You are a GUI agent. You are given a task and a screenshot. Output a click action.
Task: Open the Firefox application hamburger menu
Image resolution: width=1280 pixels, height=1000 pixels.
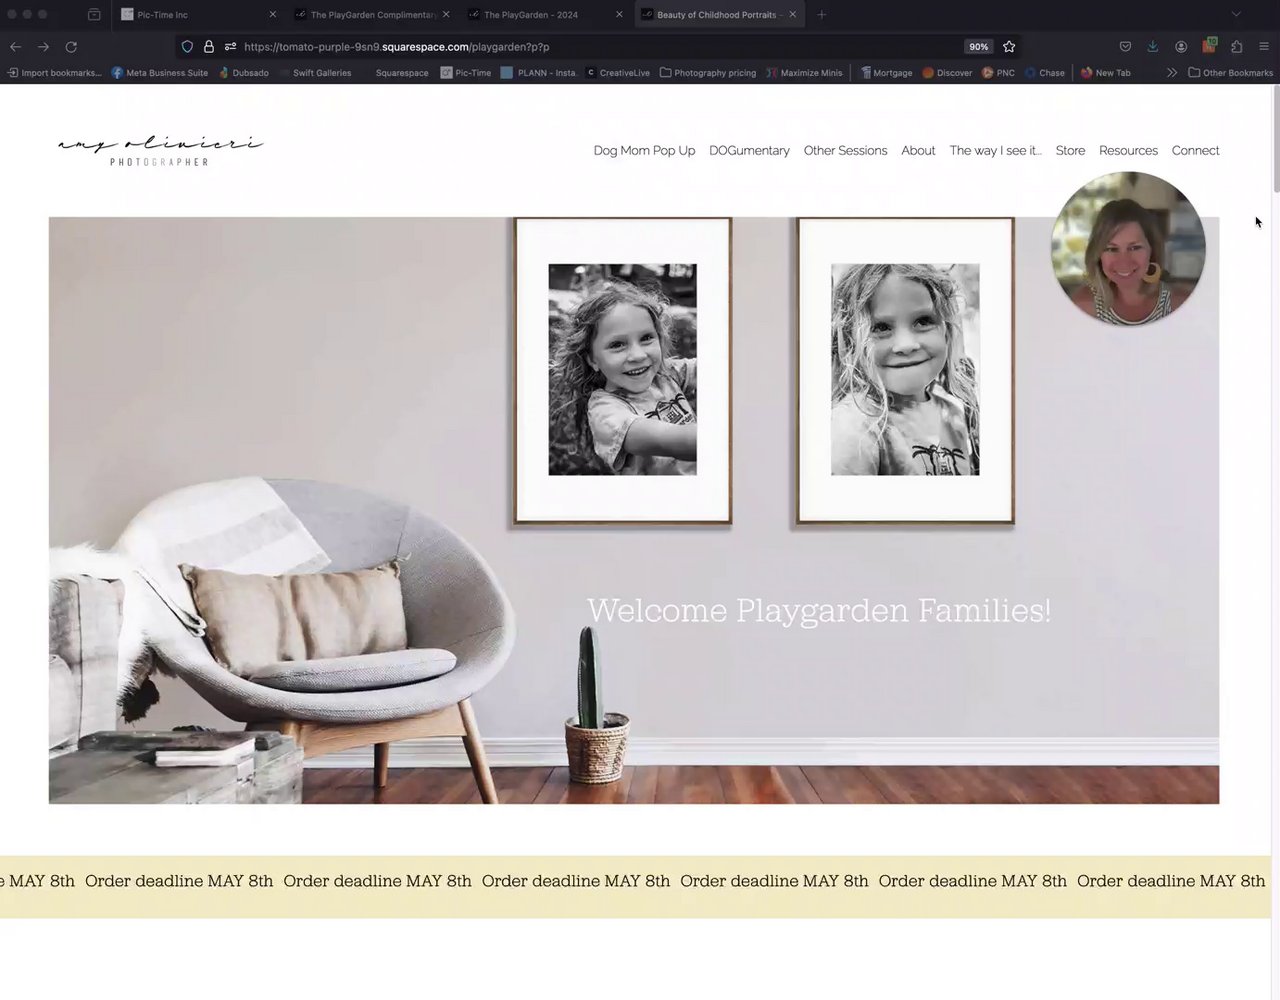1264,47
